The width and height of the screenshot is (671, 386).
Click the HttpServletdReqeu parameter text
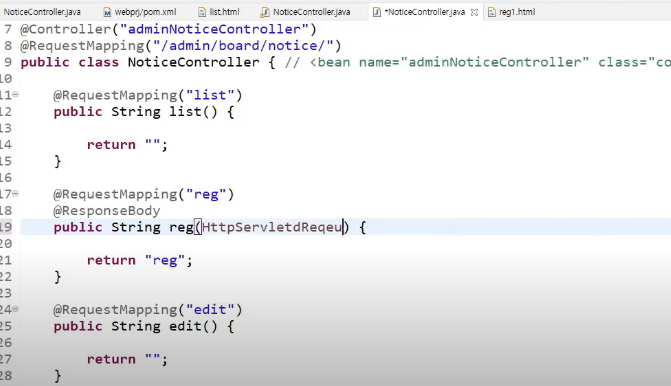point(272,227)
